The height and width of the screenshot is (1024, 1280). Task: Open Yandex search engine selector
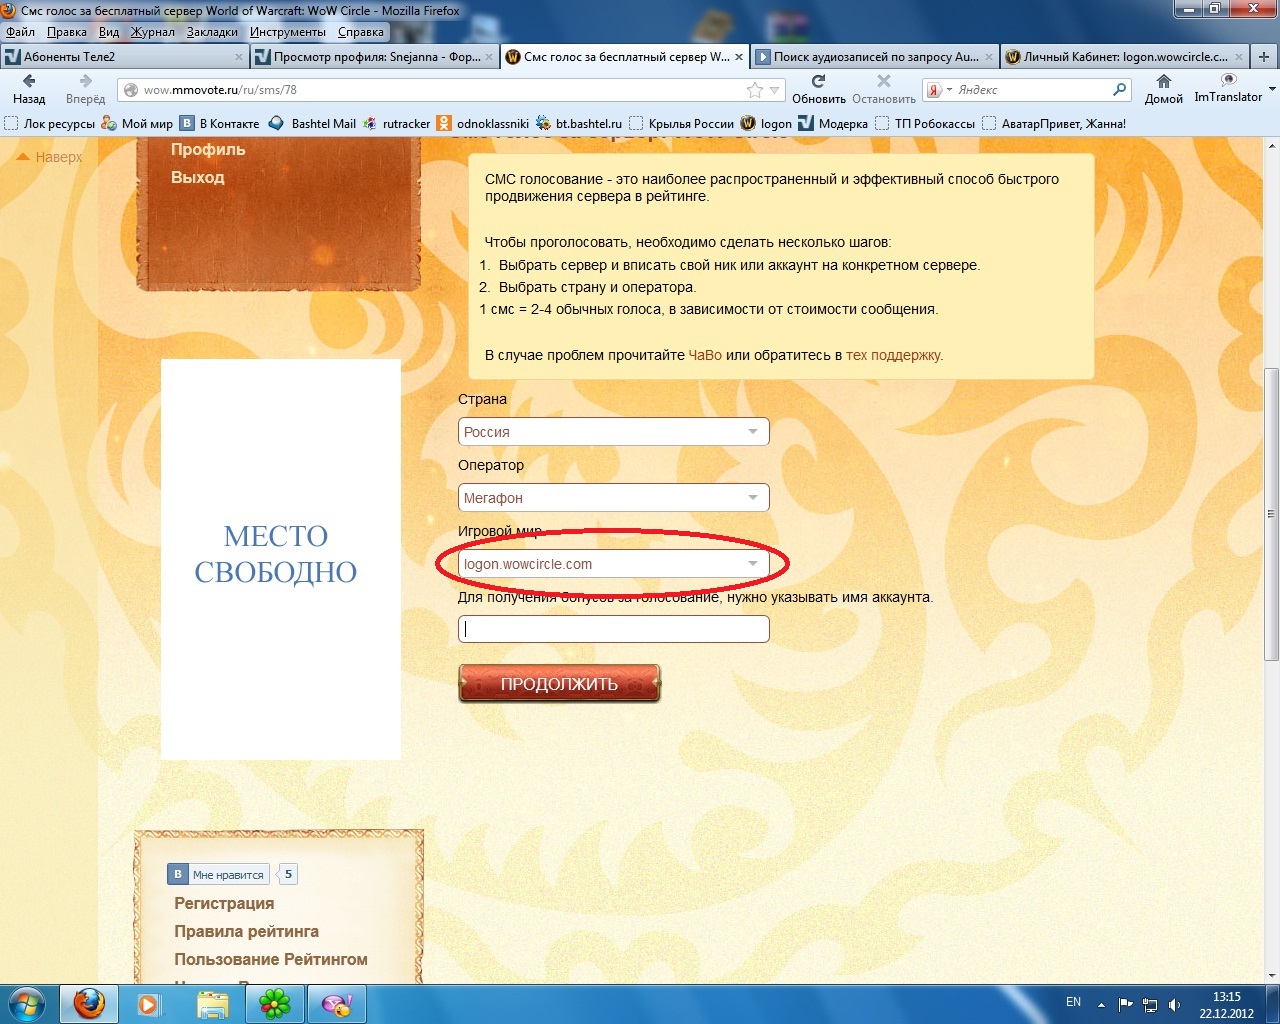[x=939, y=90]
